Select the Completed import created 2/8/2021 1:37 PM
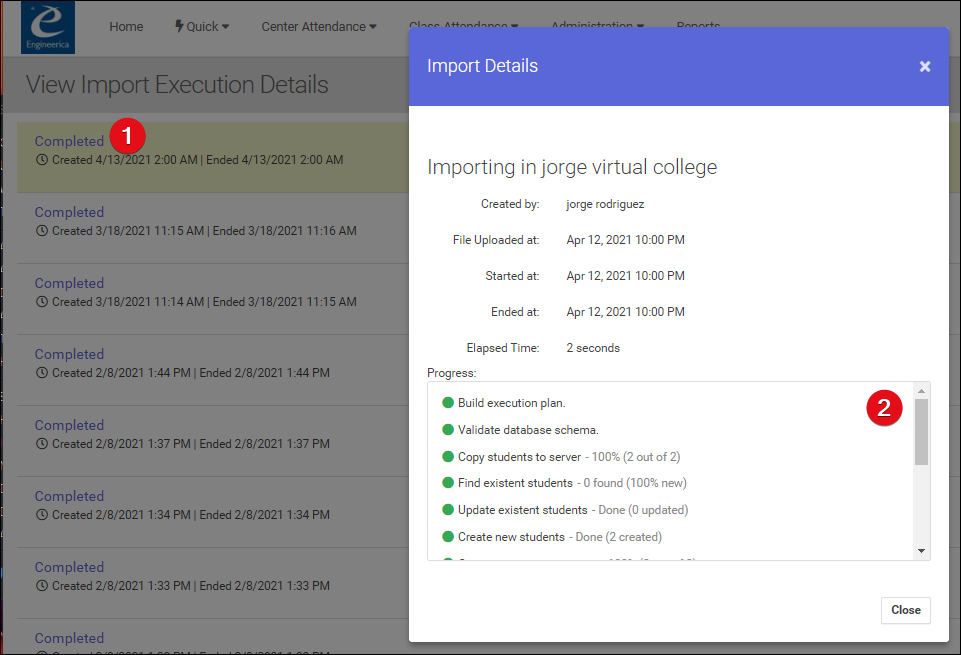 coord(69,425)
